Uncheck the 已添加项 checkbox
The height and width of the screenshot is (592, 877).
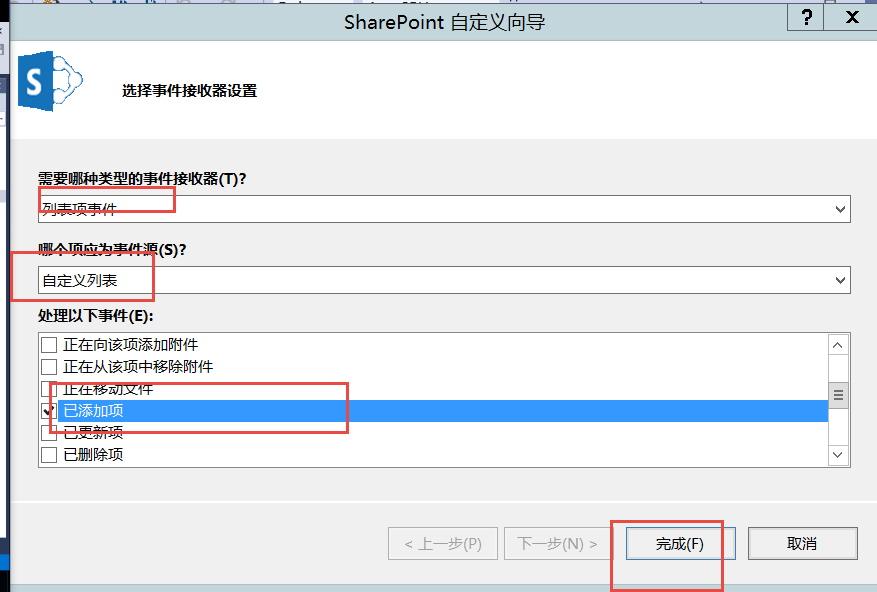tap(49, 411)
